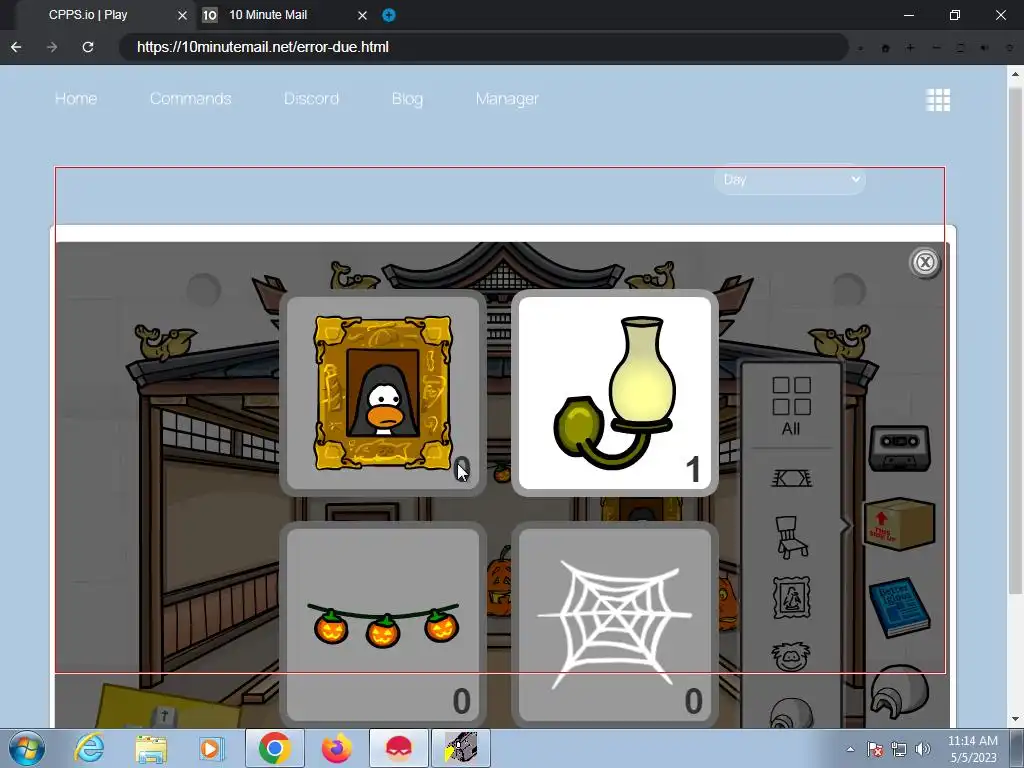Select the pumpkin string lights item
The height and width of the screenshot is (768, 1024).
pyautogui.click(x=383, y=625)
